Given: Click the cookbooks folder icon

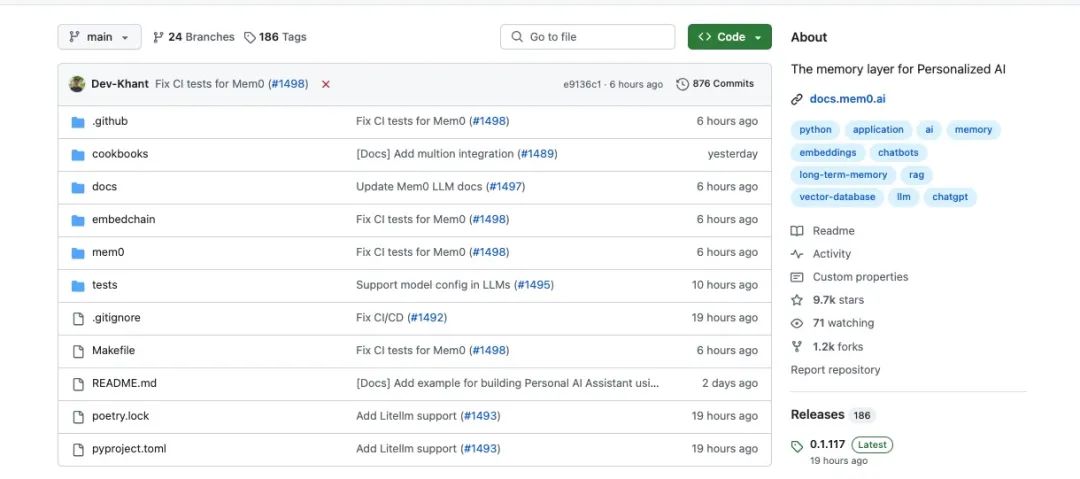Looking at the screenshot, I should pos(78,154).
